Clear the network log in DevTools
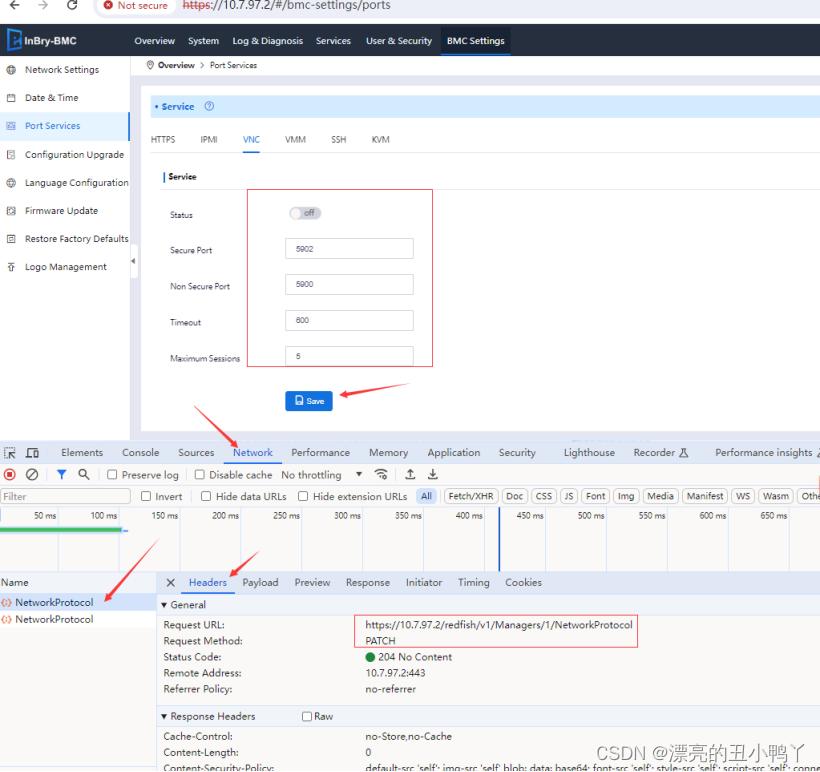 click(x=32, y=475)
